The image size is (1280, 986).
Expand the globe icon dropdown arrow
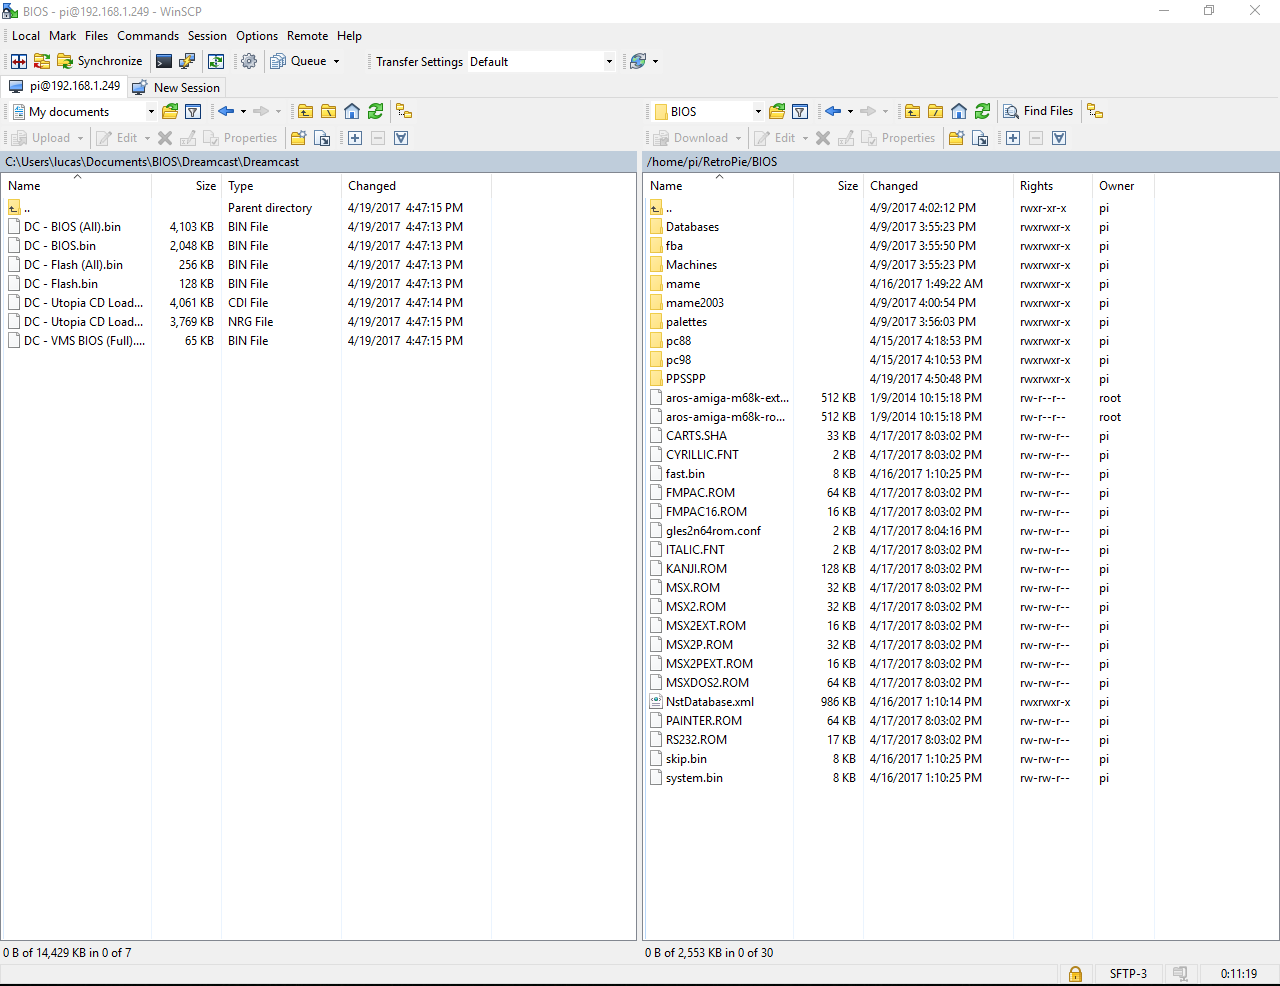click(x=655, y=61)
